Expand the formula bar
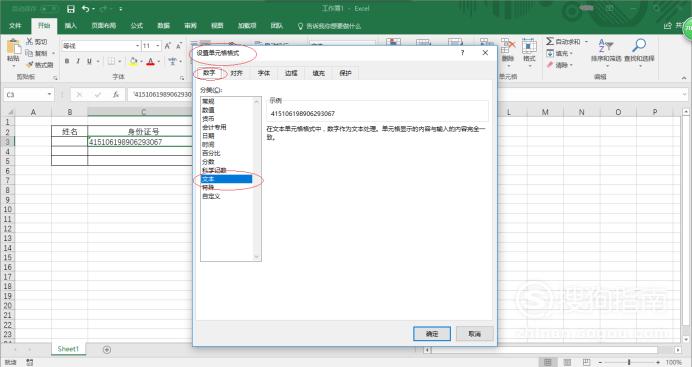This screenshot has width=692, height=367. (684, 94)
